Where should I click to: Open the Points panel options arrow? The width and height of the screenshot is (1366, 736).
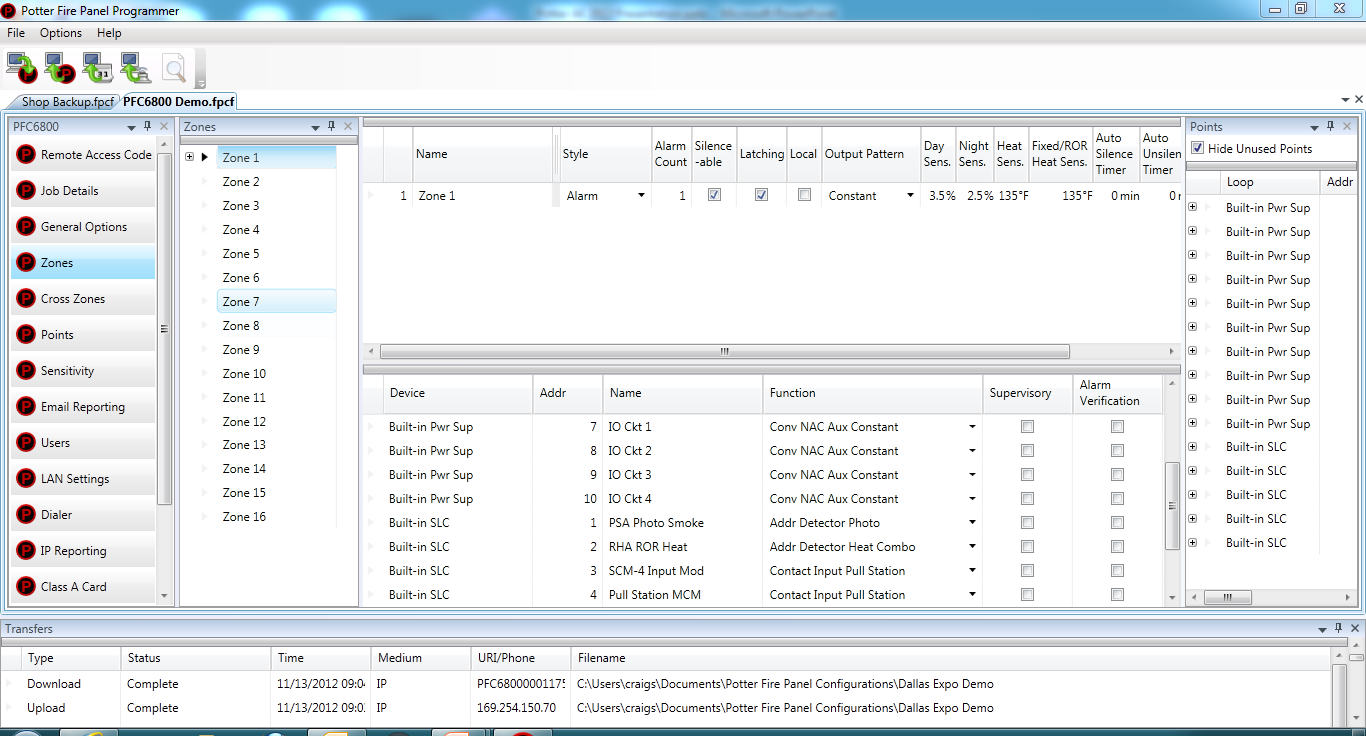[x=1315, y=128]
